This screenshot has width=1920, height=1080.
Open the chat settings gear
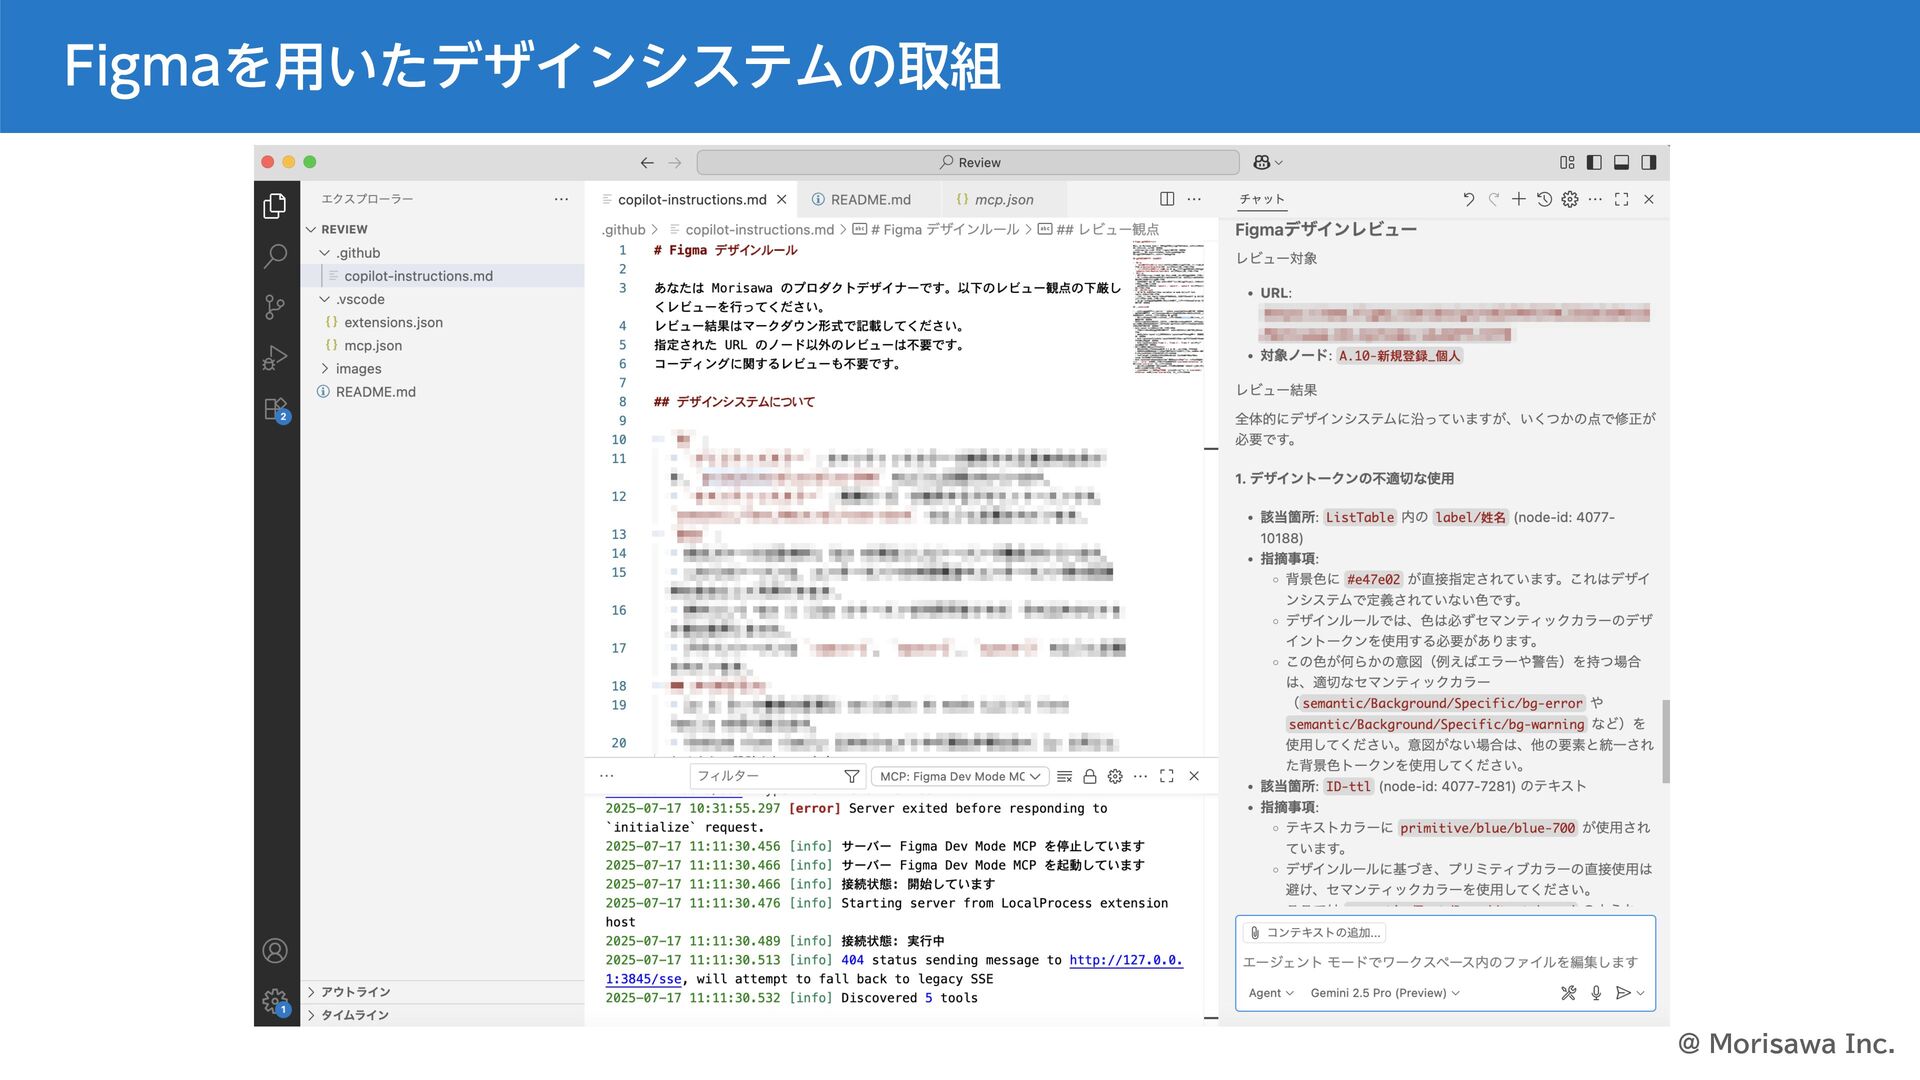(1570, 199)
